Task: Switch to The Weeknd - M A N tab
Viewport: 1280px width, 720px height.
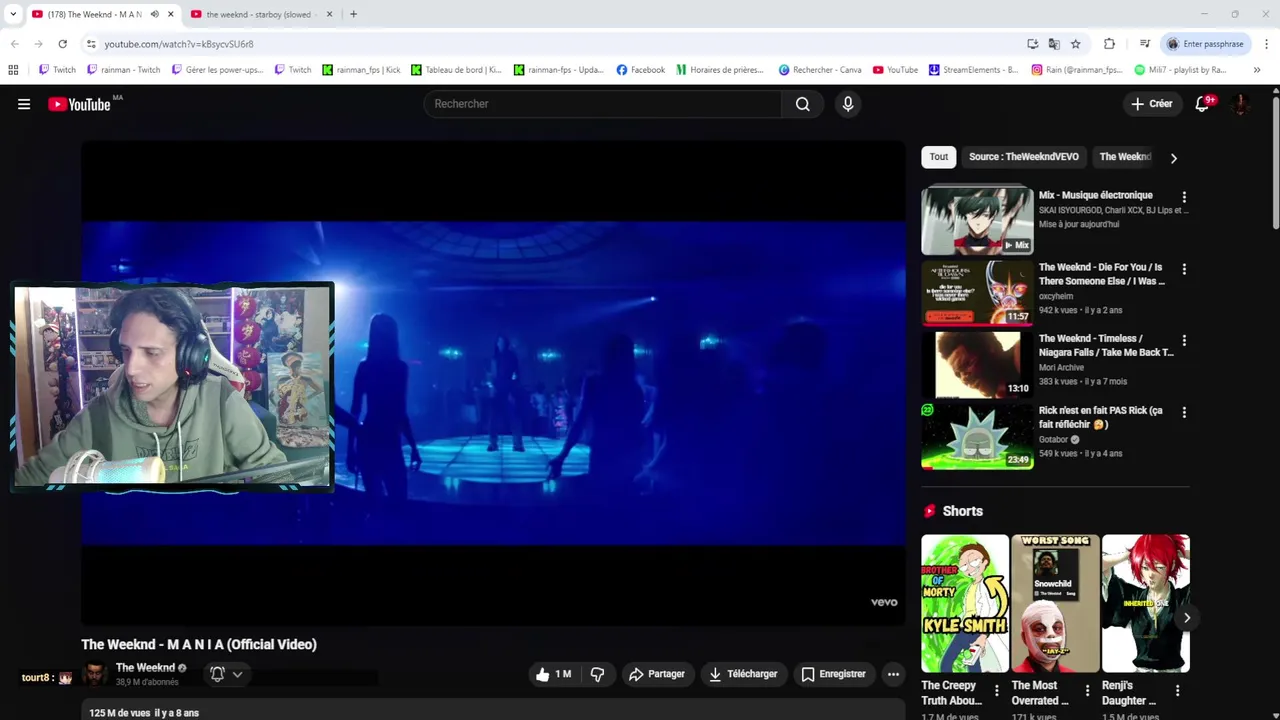Action: pyautogui.click(x=96, y=14)
